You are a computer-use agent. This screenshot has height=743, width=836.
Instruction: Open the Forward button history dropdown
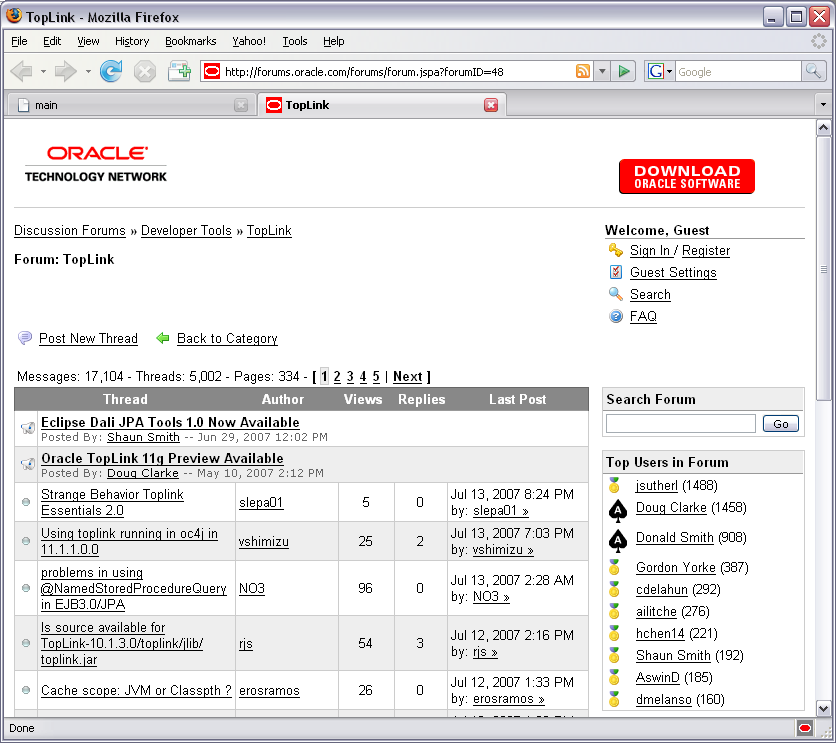[x=88, y=71]
